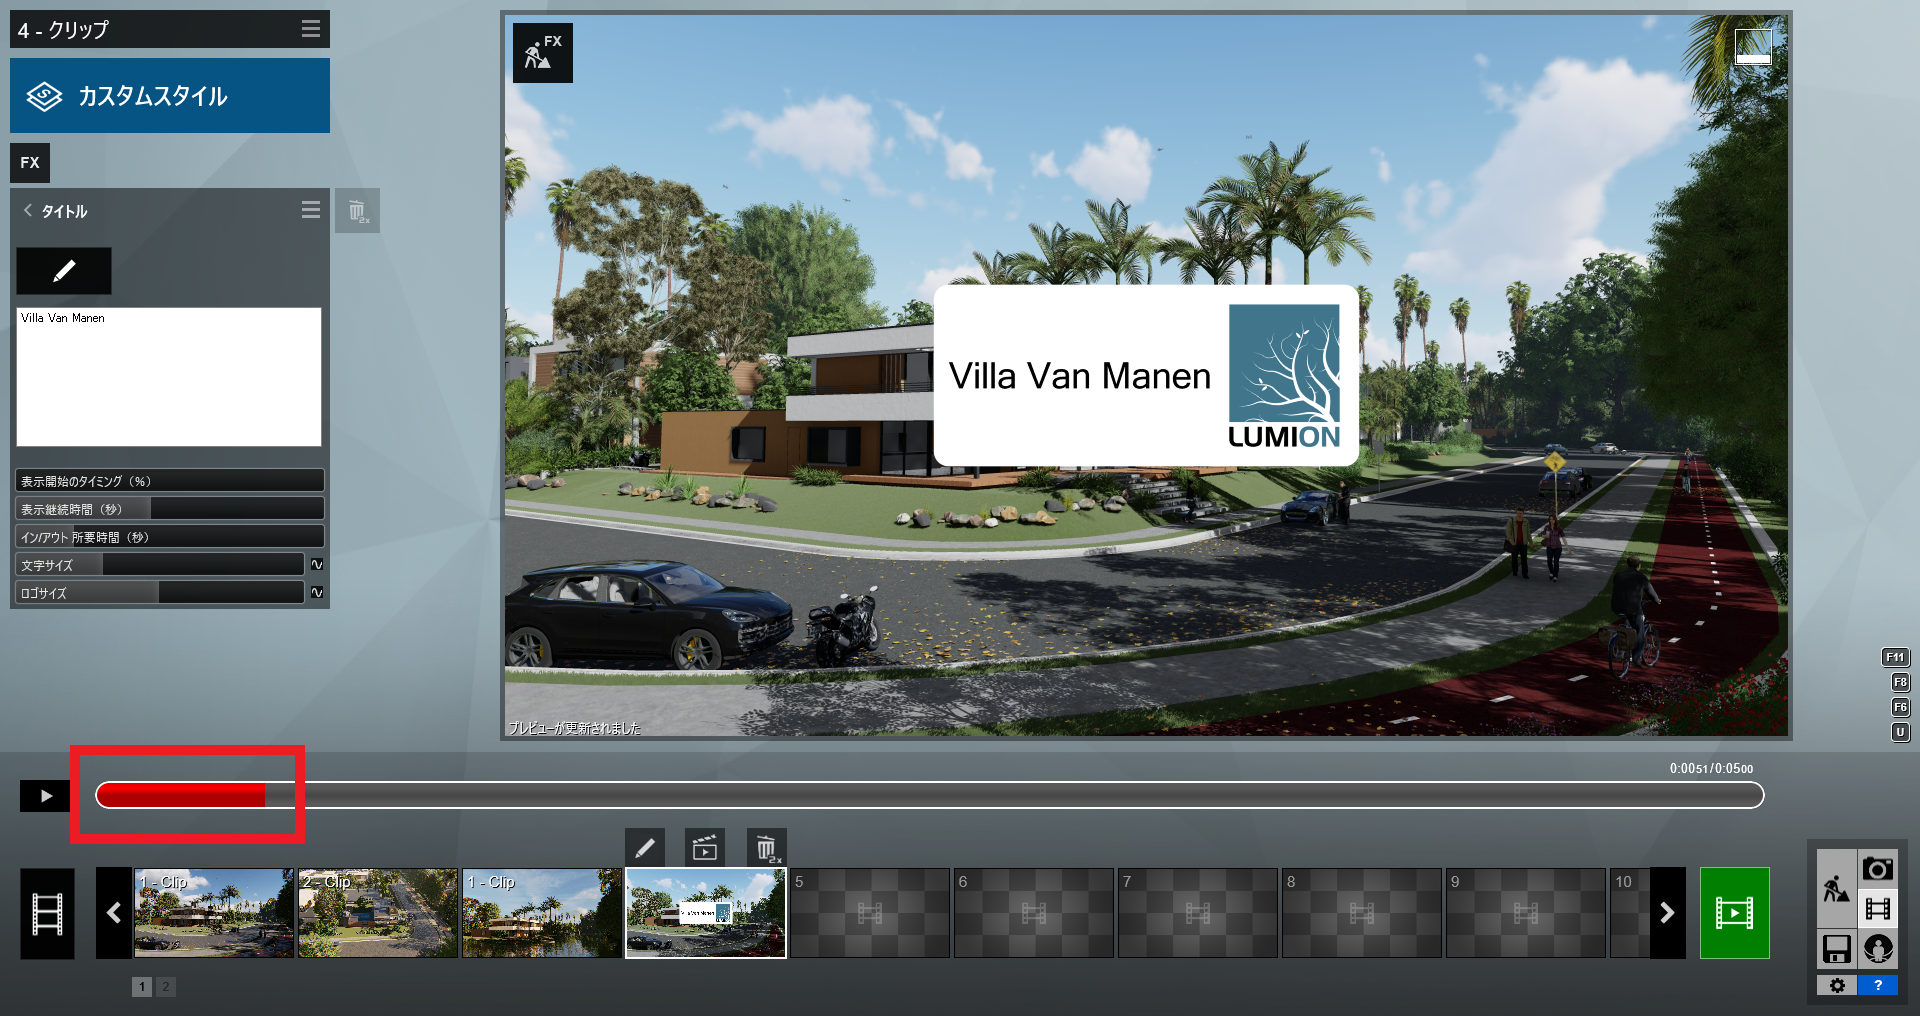The width and height of the screenshot is (1920, 1016).
Task: Switch to clip page 2
Action: tap(166, 987)
